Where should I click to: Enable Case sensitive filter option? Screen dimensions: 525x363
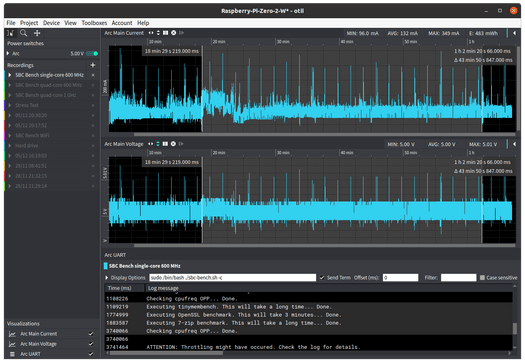click(482, 278)
